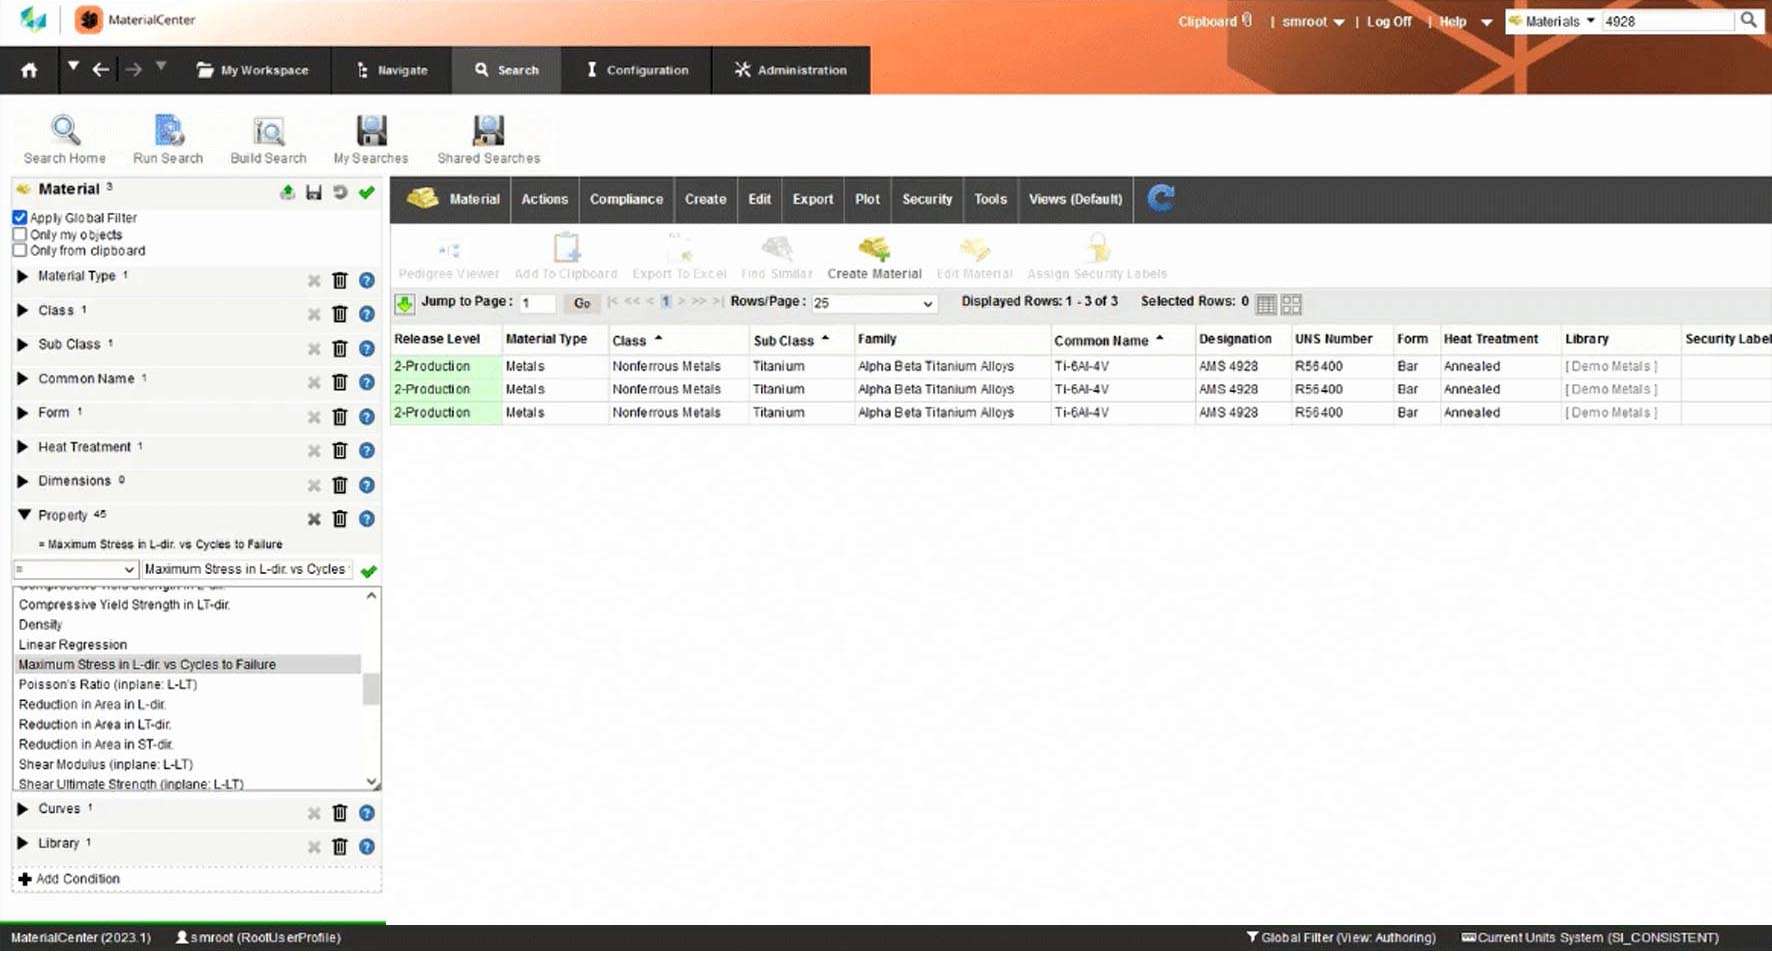Click the Run Search icon
This screenshot has height=958, width=1772.
(x=168, y=132)
